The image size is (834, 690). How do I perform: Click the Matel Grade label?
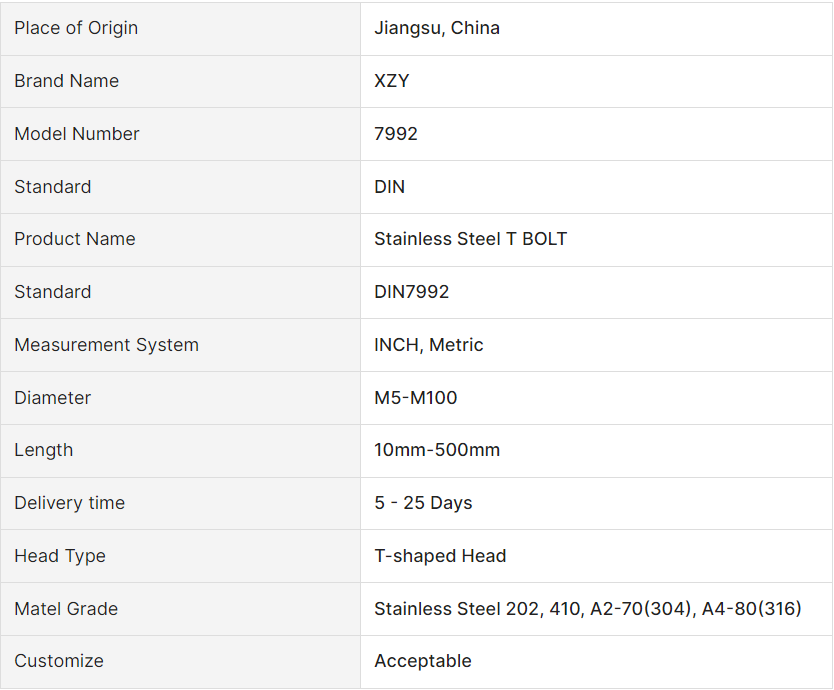point(65,609)
